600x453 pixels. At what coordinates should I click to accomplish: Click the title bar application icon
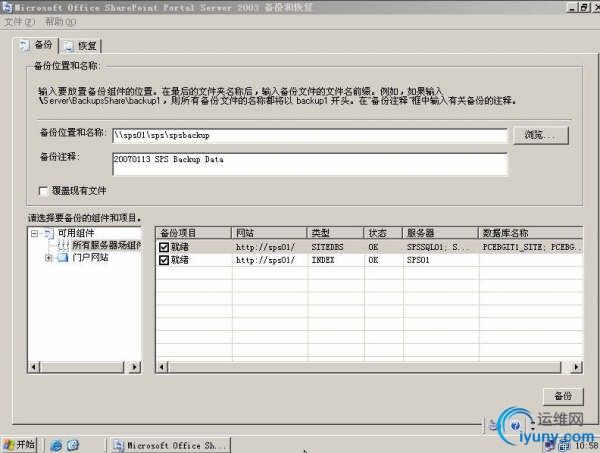pyautogui.click(x=7, y=7)
